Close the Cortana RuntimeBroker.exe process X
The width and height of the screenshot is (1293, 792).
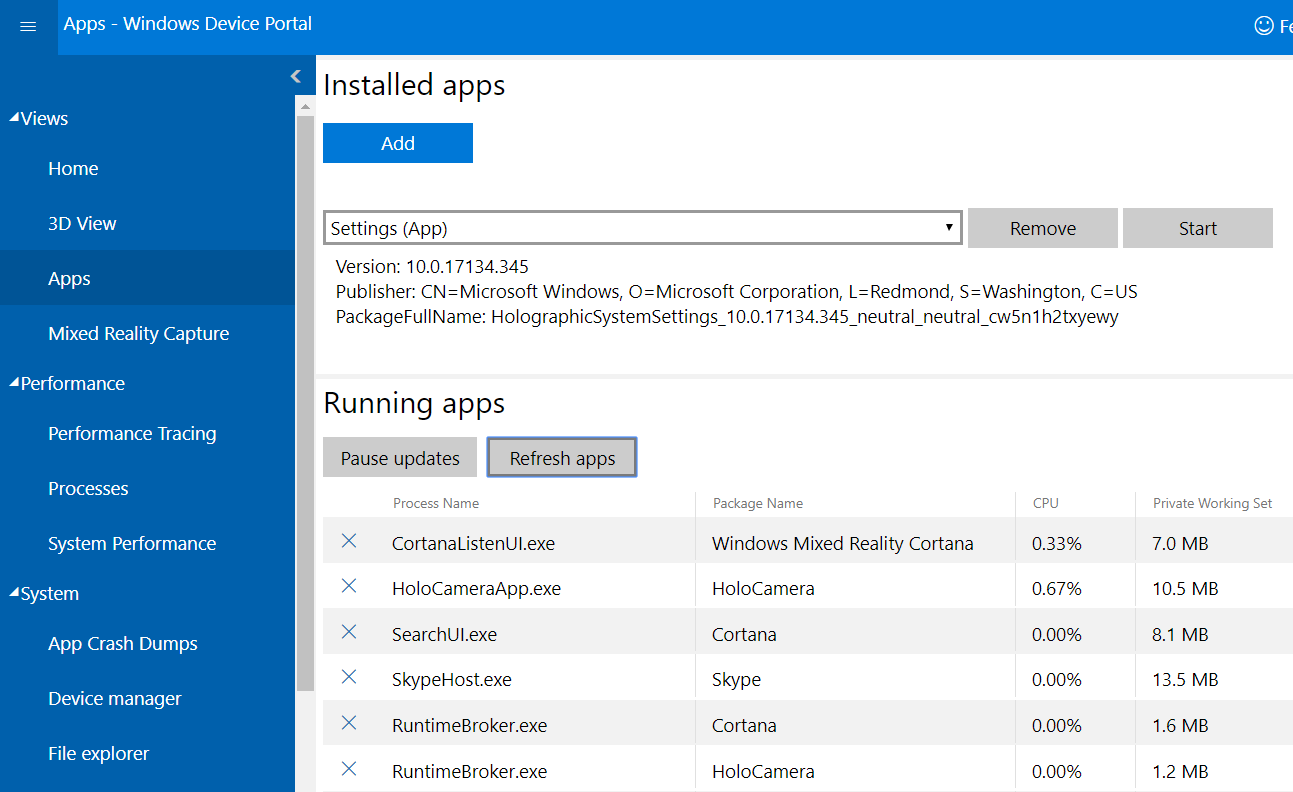pyautogui.click(x=349, y=723)
